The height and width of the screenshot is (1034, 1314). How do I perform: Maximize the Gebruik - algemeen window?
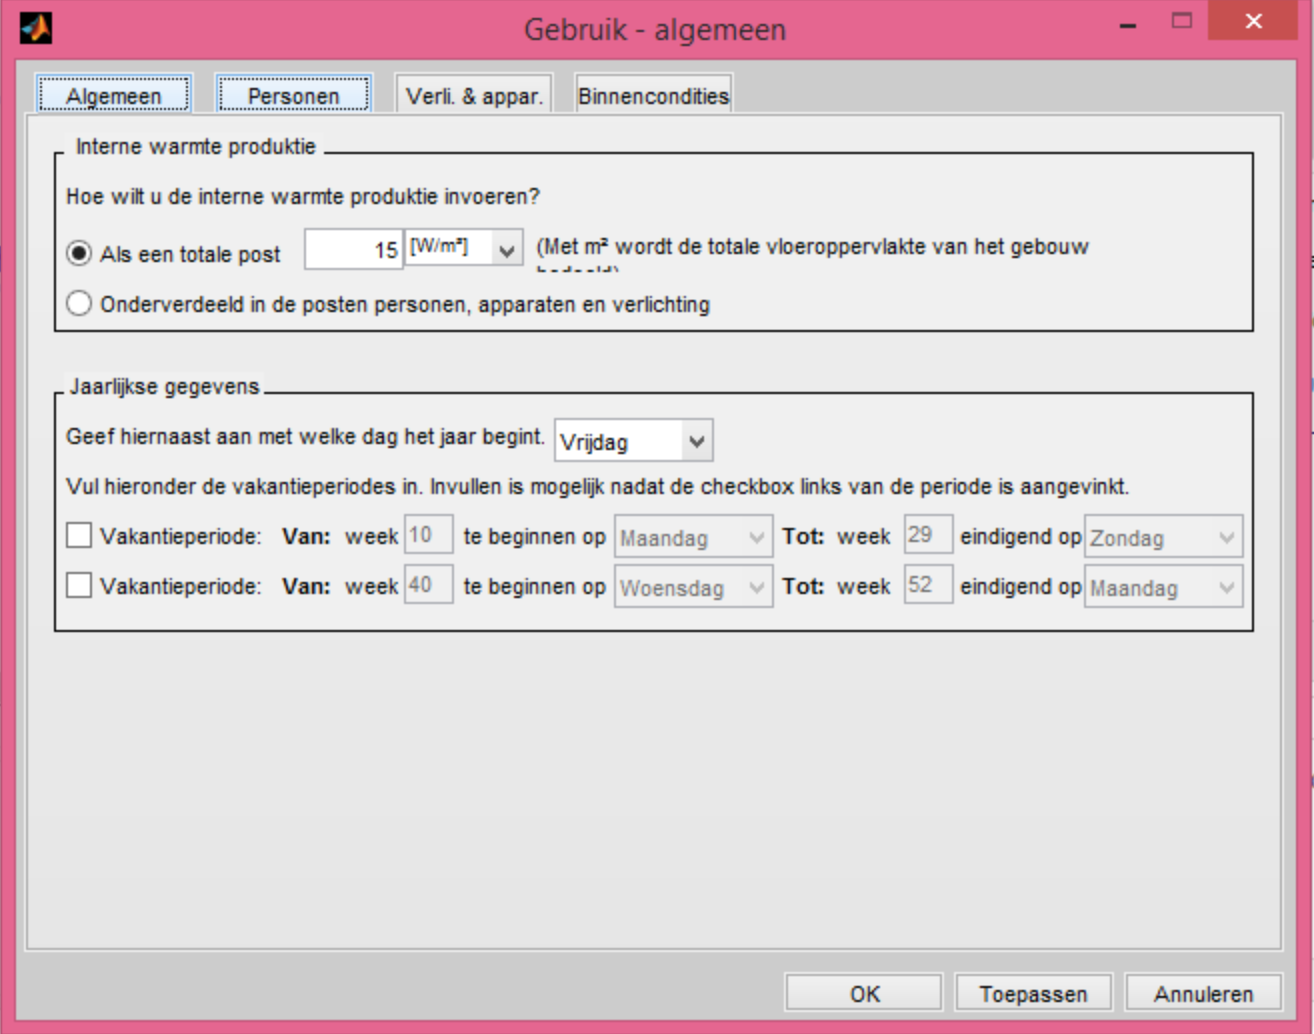click(1182, 21)
